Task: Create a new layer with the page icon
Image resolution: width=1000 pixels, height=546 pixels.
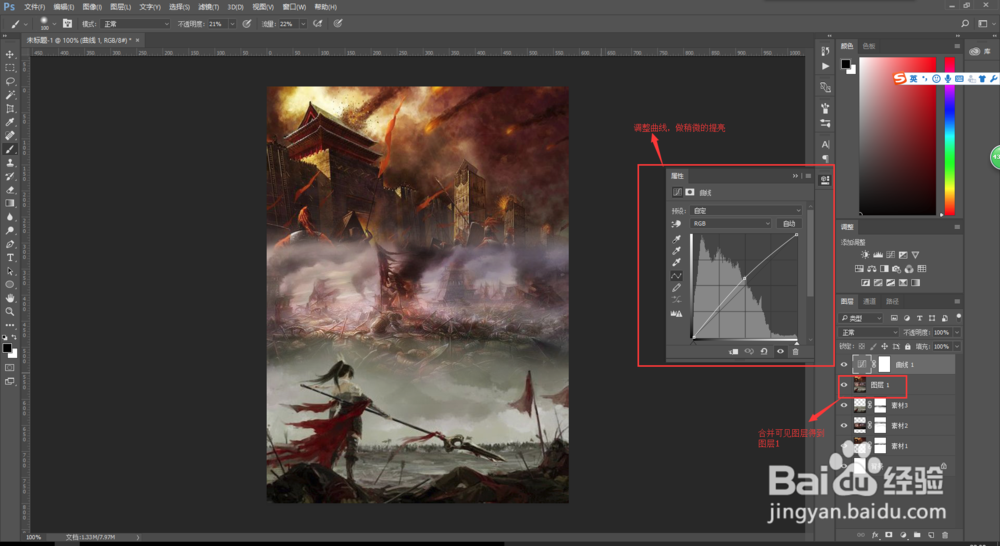Action: (931, 535)
